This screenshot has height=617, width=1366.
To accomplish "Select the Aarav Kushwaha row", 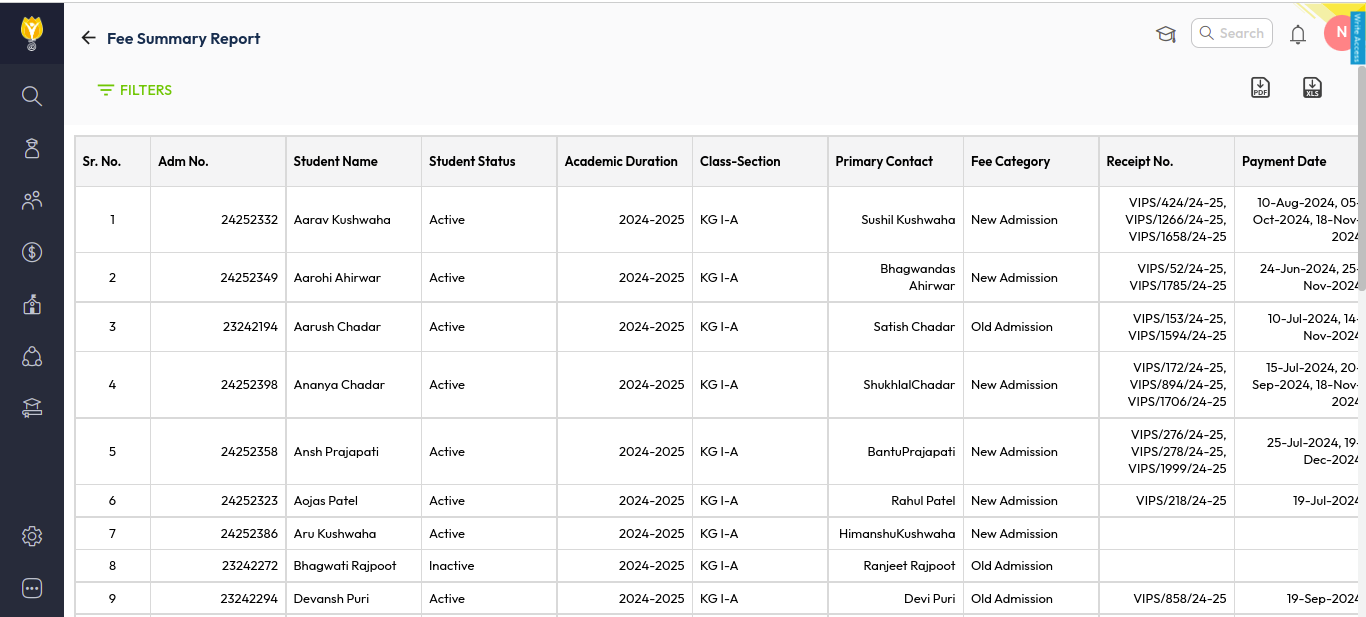I will click(342, 219).
